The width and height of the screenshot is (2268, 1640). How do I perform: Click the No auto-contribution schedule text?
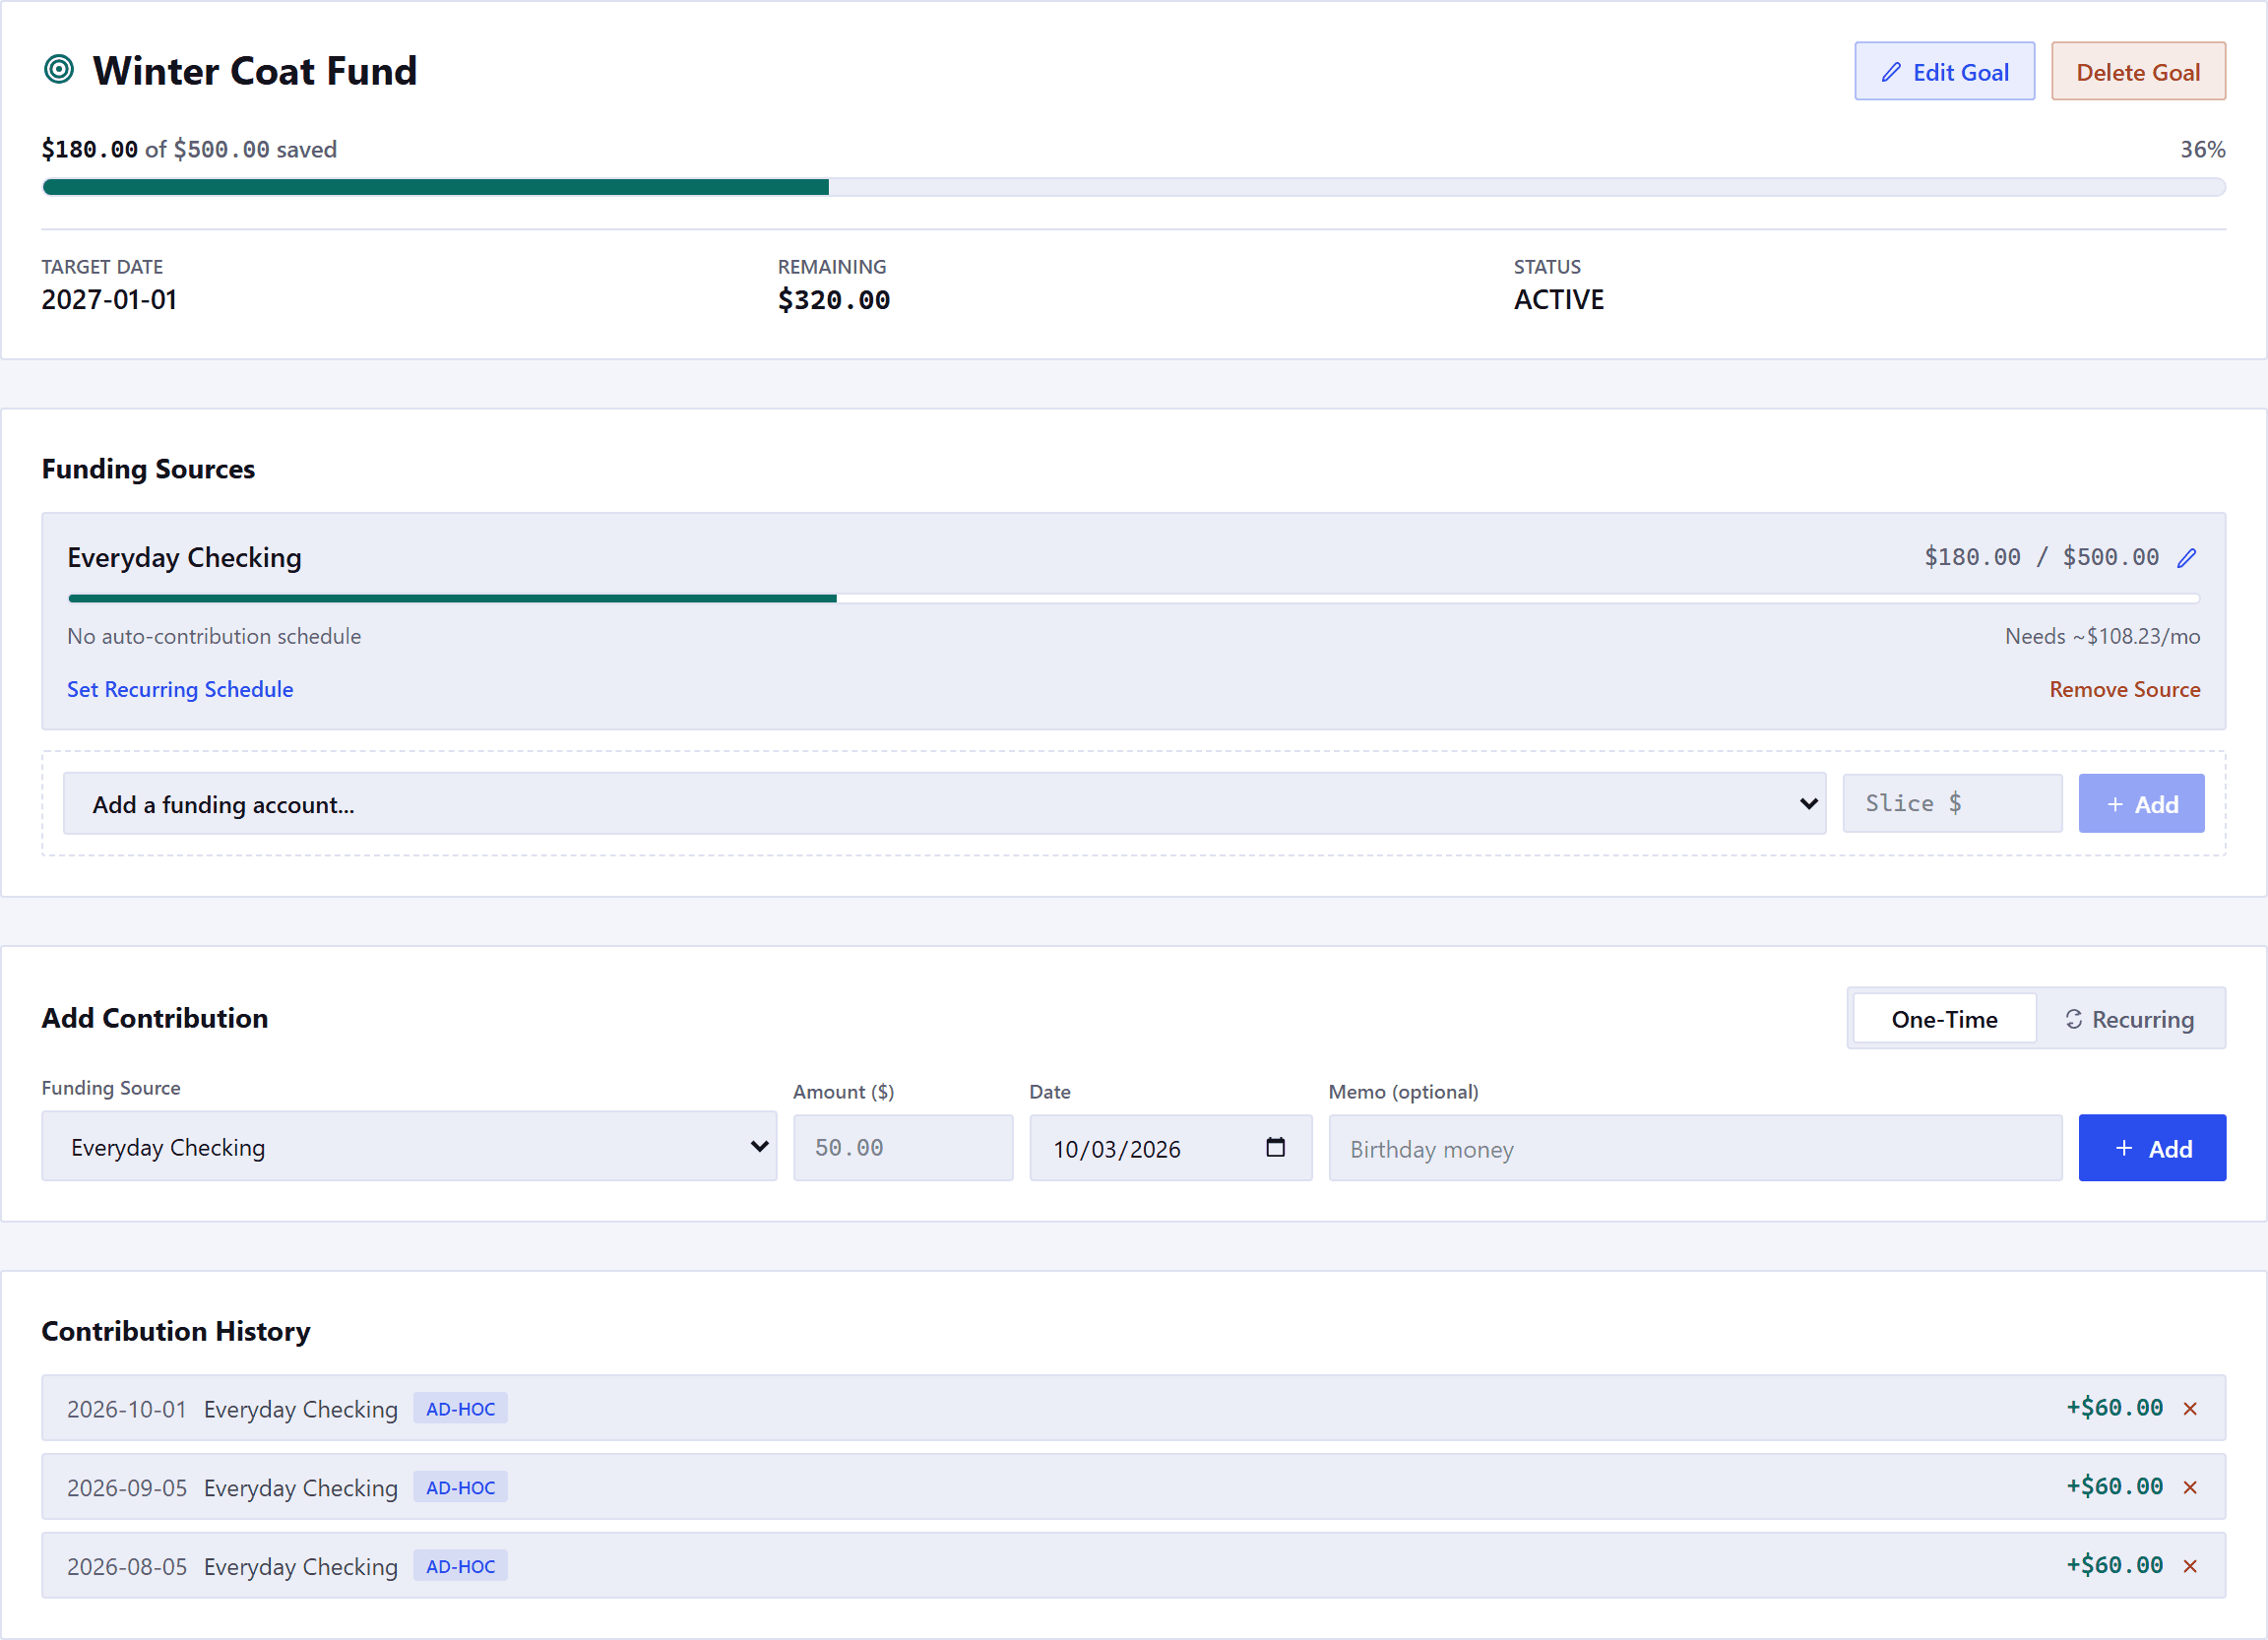pyautogui.click(x=214, y=636)
